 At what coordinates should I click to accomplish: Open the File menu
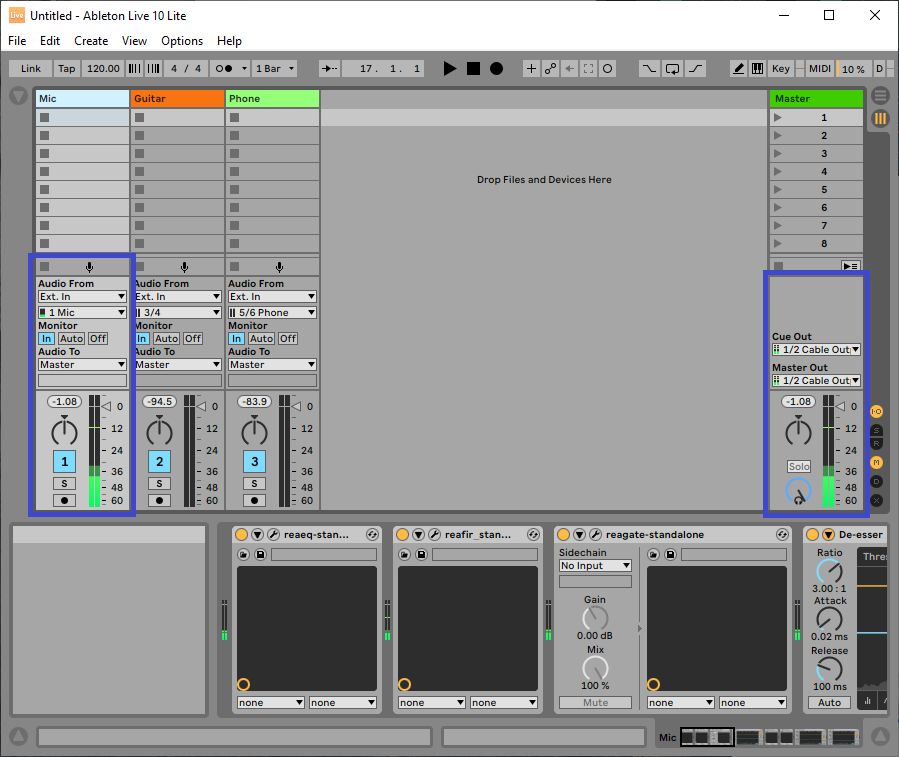[17, 41]
